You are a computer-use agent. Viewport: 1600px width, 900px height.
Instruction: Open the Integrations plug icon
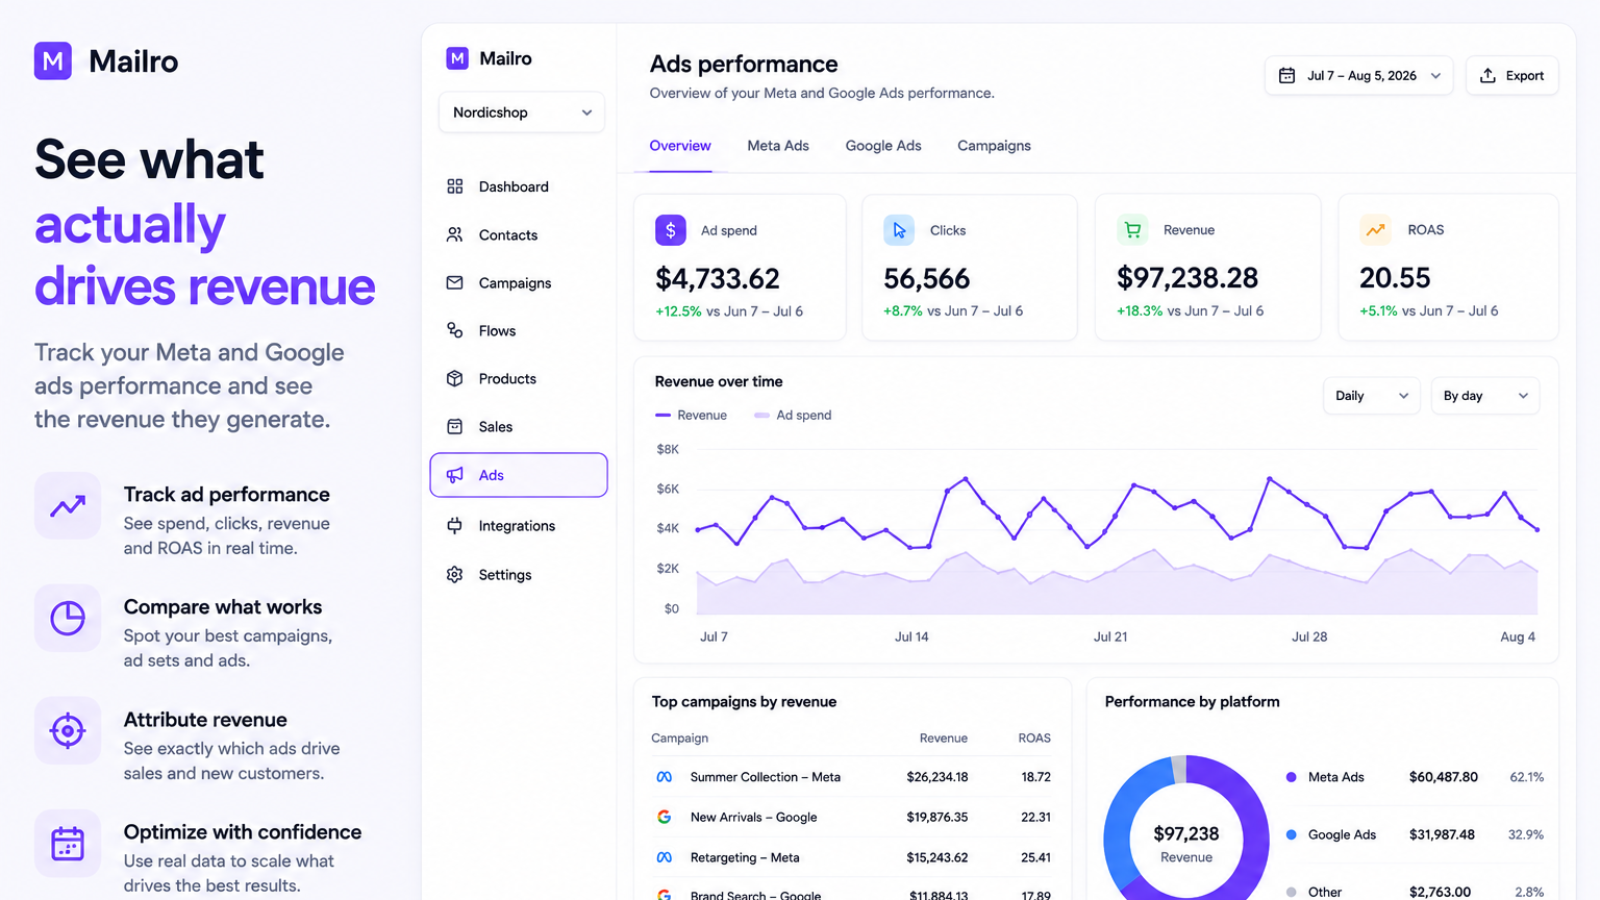(455, 525)
